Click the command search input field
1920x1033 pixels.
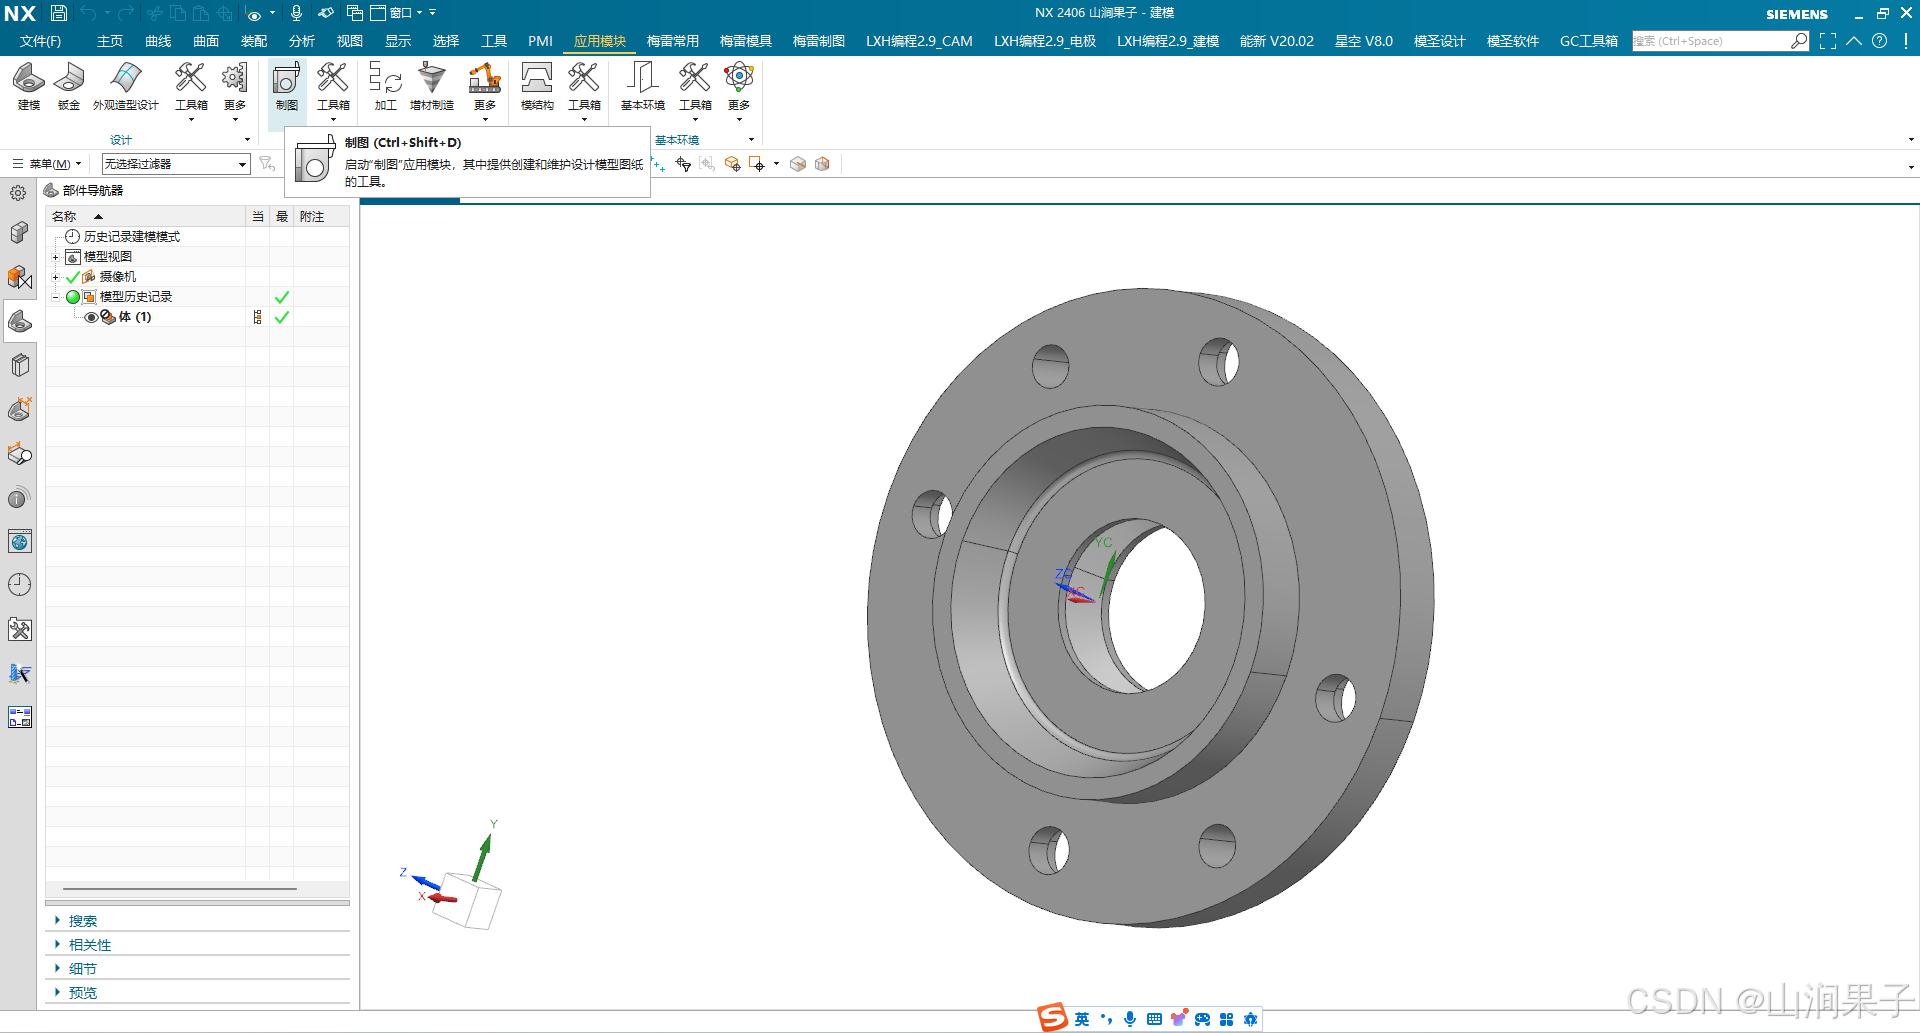[x=1710, y=41]
